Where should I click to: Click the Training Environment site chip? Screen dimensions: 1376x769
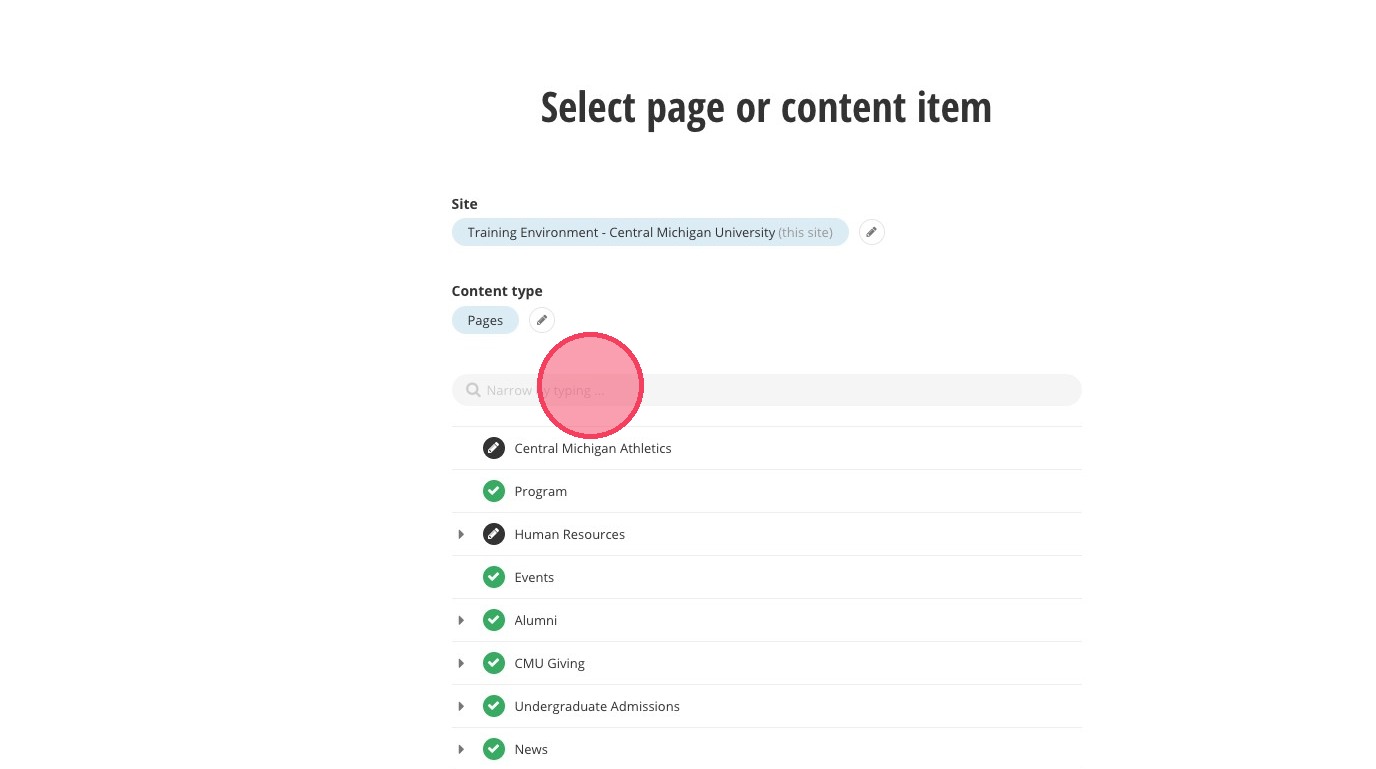(649, 232)
